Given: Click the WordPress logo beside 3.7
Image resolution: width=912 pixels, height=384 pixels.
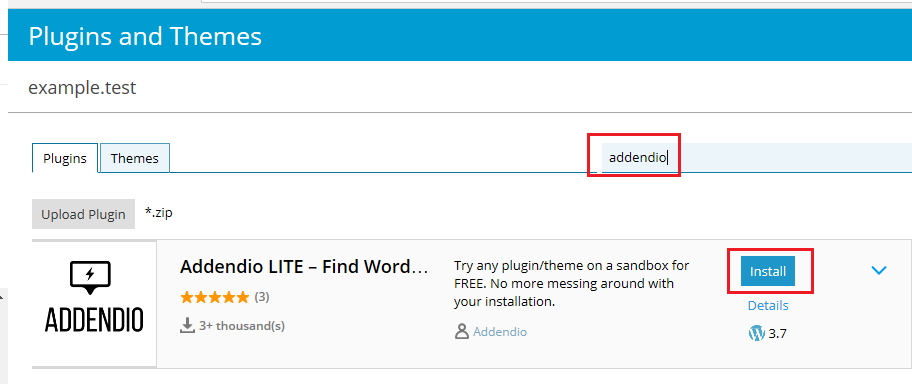Looking at the screenshot, I should coord(756,333).
